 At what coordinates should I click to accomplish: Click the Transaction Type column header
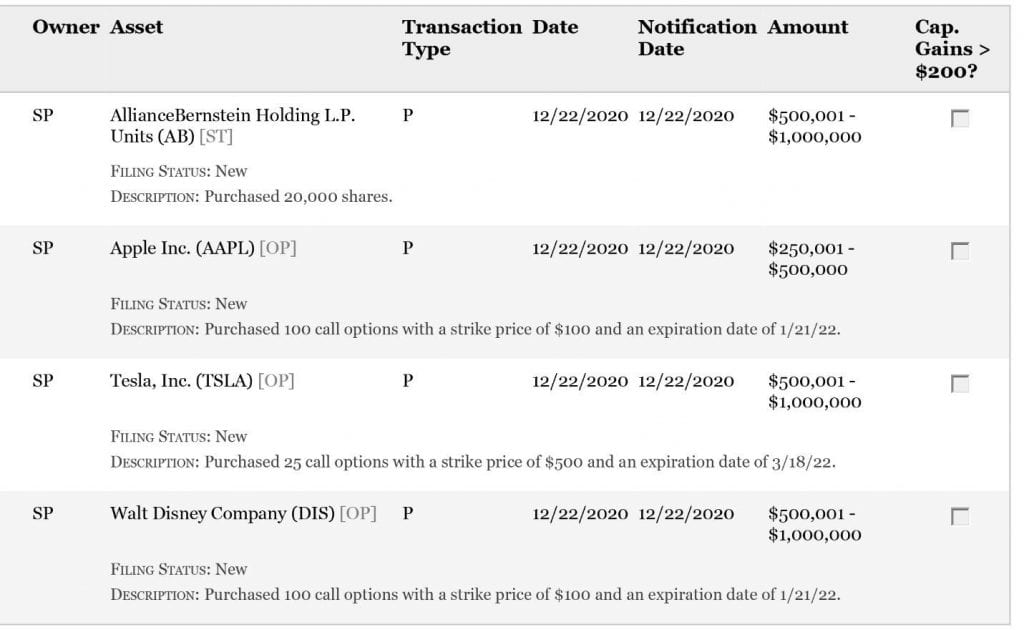coord(461,38)
